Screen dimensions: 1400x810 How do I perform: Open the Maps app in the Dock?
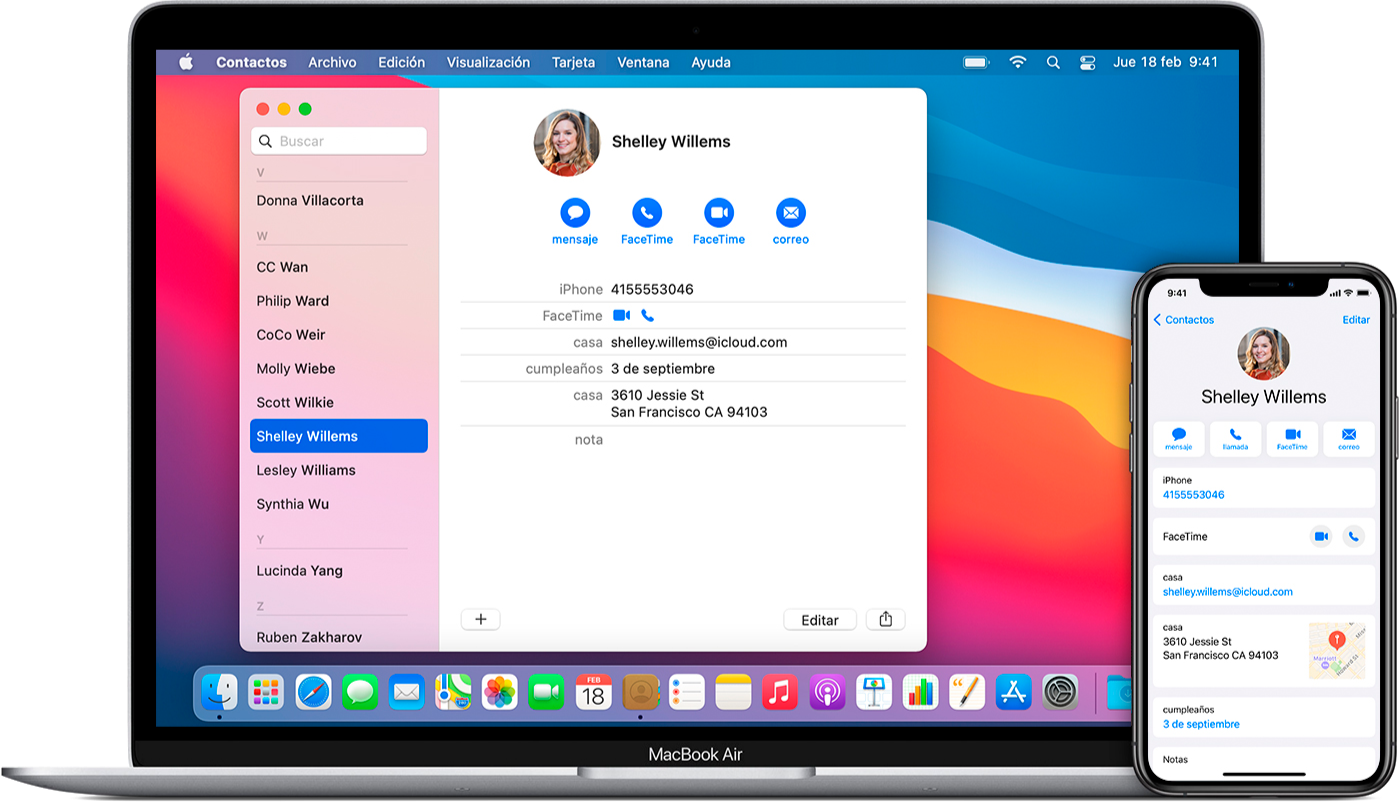coord(453,692)
